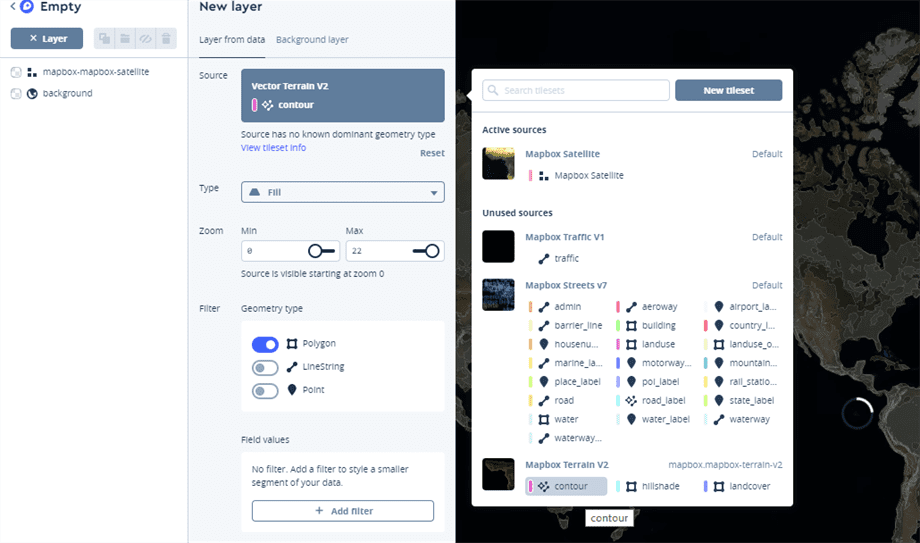Switch to Background layer tab
Viewport: 920px width, 543px height.
point(312,40)
